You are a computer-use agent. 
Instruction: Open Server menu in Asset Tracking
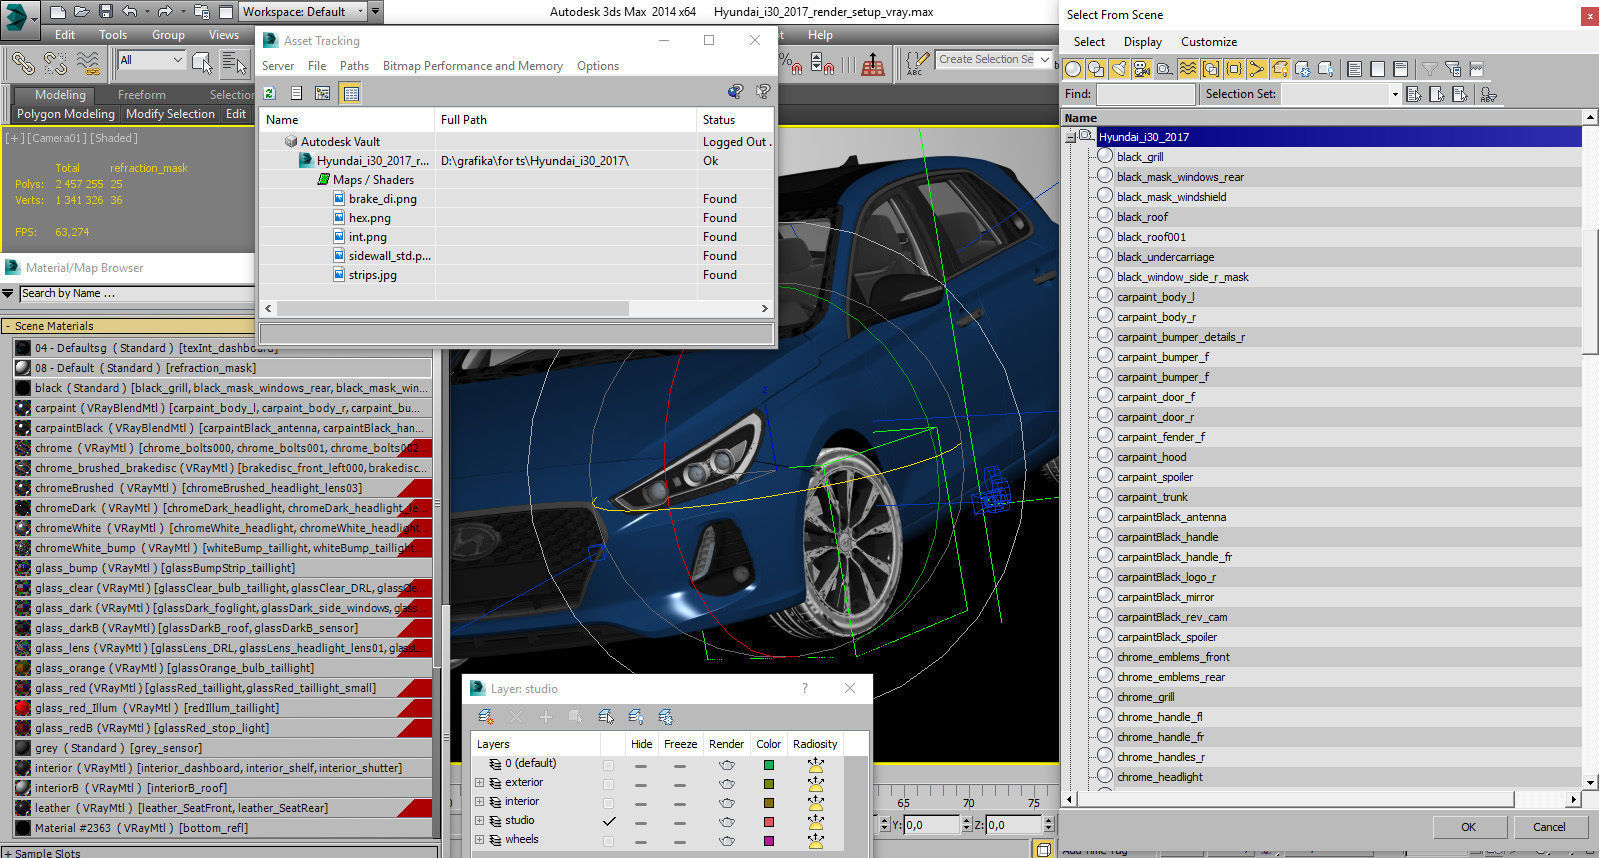pyautogui.click(x=278, y=66)
